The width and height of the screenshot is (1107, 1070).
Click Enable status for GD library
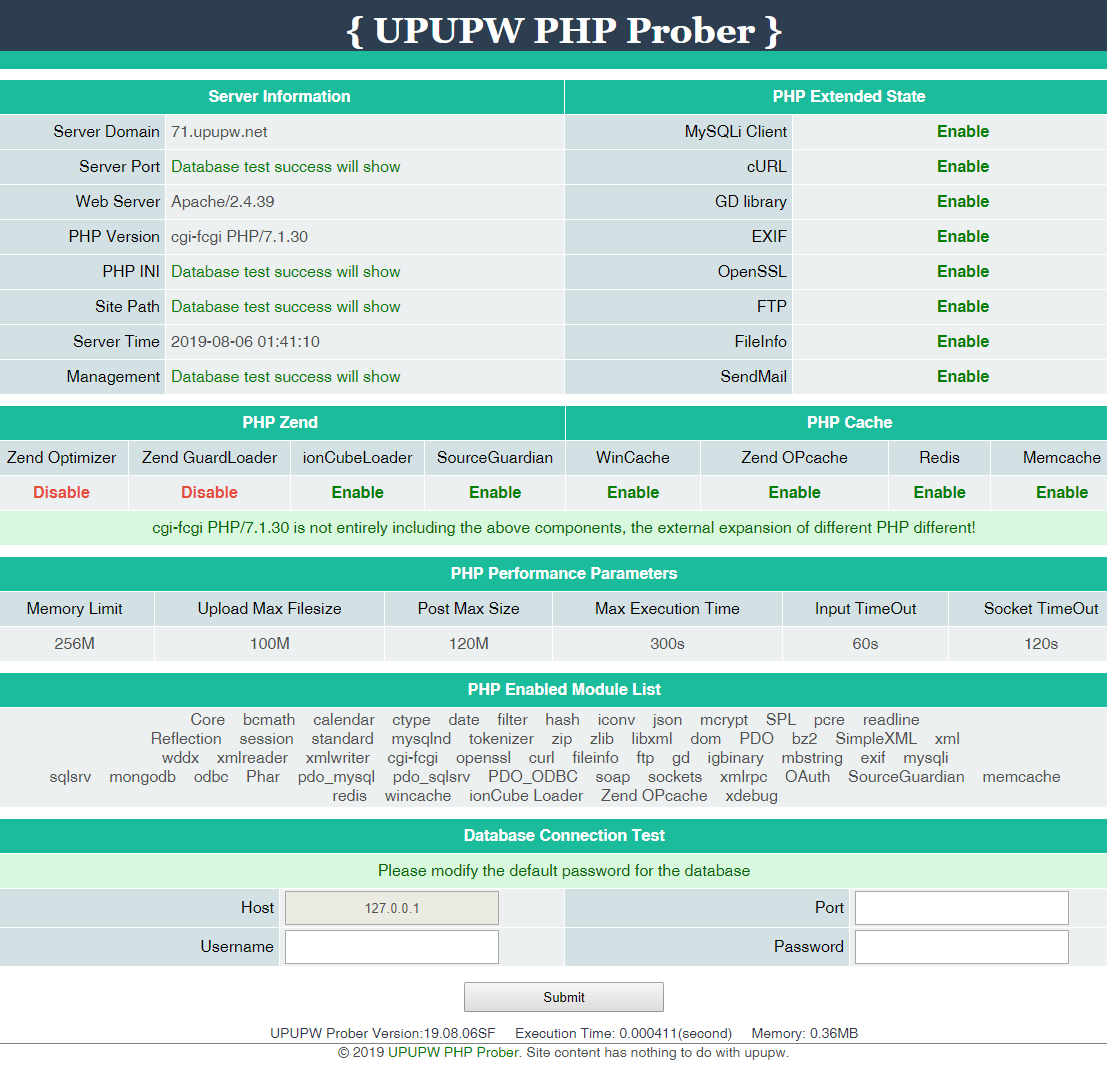pos(962,202)
